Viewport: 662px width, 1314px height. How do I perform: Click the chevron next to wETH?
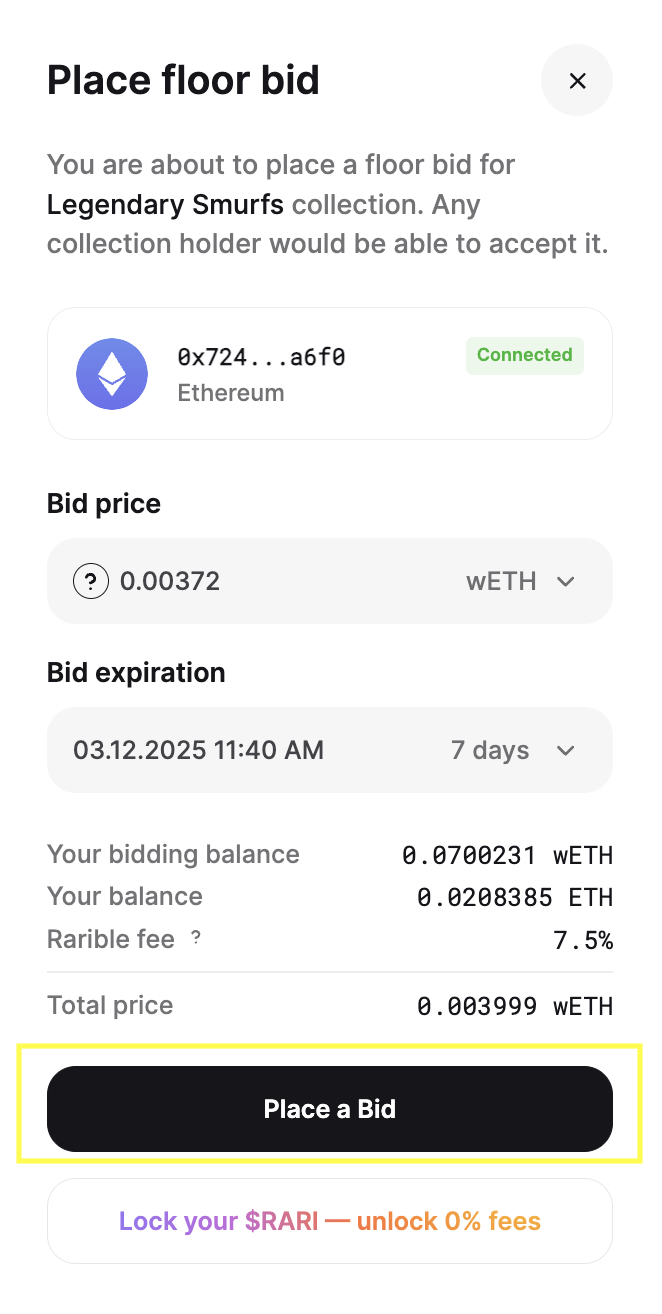(566, 582)
